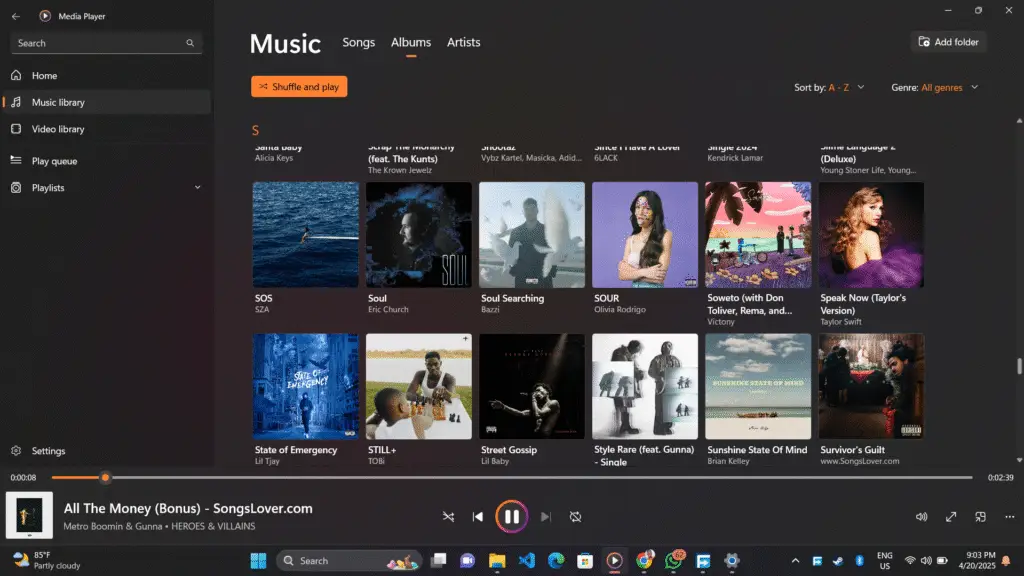Open Visual Studio Code from taskbar
Viewport: 1024px width, 576px height.
point(526,560)
